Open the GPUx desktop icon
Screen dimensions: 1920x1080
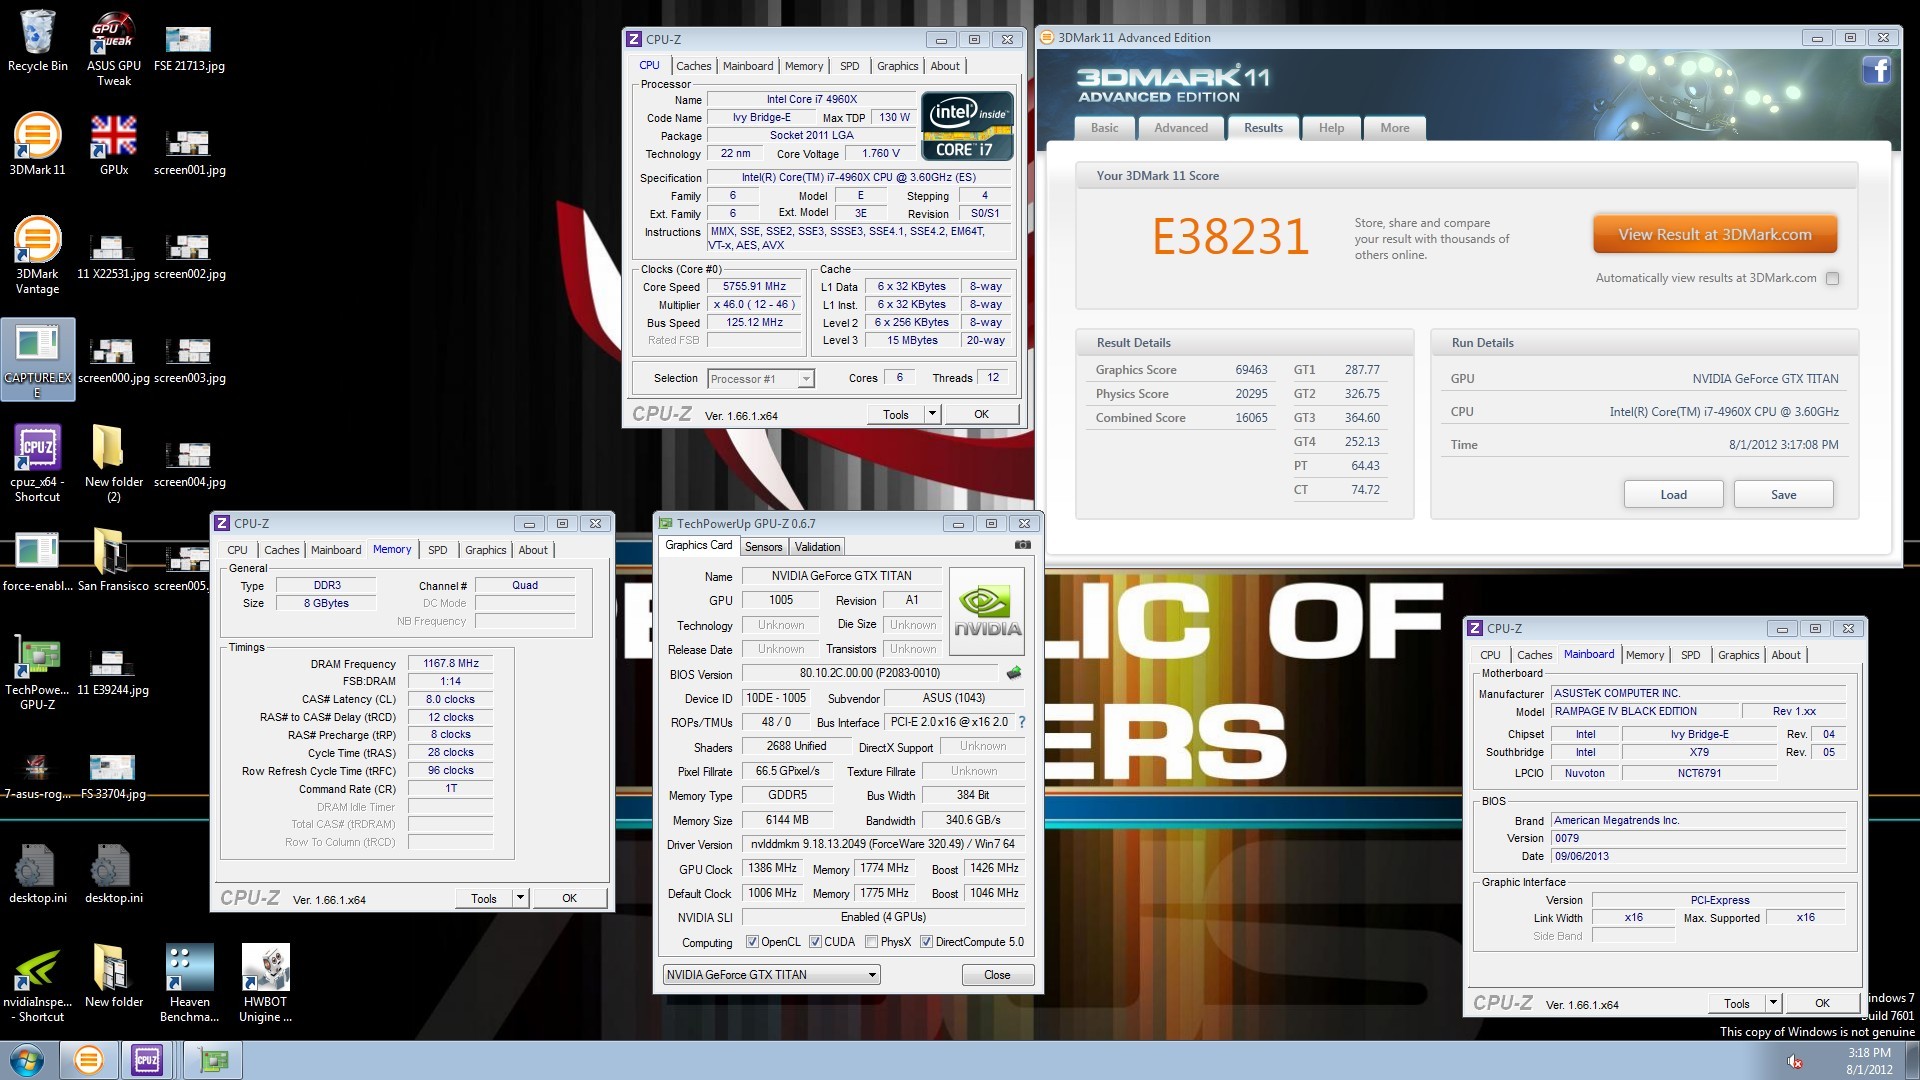[x=114, y=144]
